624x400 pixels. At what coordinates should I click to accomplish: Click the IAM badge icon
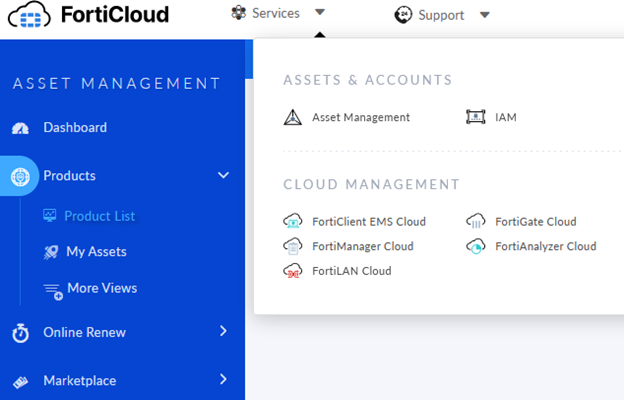pyautogui.click(x=476, y=117)
